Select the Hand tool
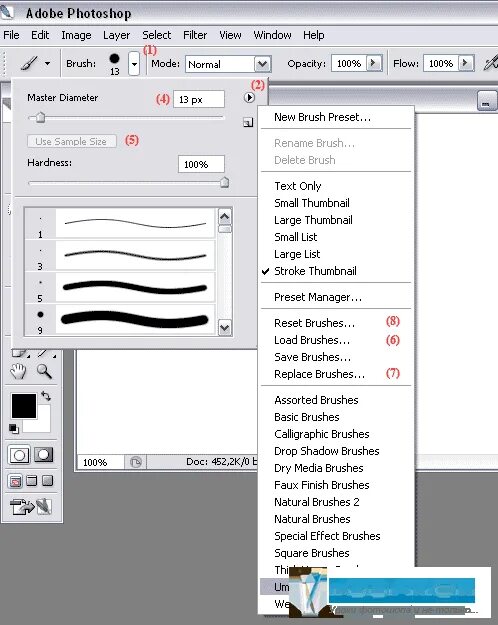The image size is (498, 625). click(18, 371)
